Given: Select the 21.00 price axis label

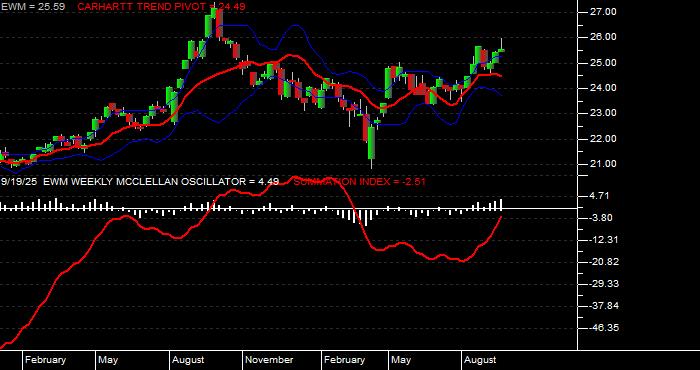Looking at the screenshot, I should [604, 164].
